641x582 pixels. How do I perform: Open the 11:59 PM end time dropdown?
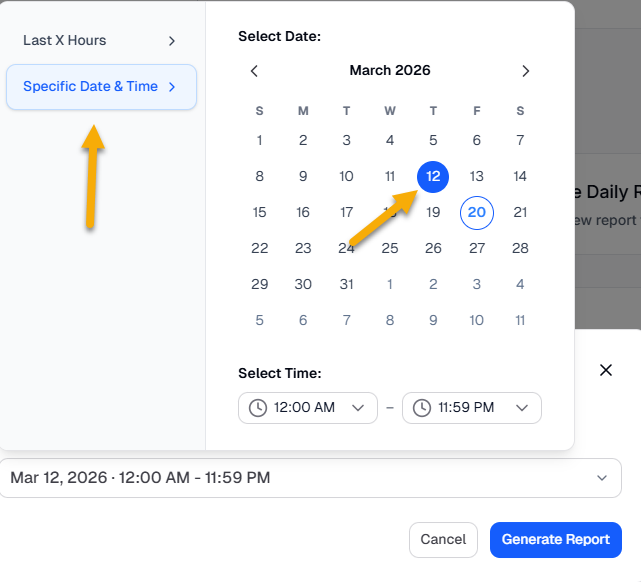[x=472, y=408]
